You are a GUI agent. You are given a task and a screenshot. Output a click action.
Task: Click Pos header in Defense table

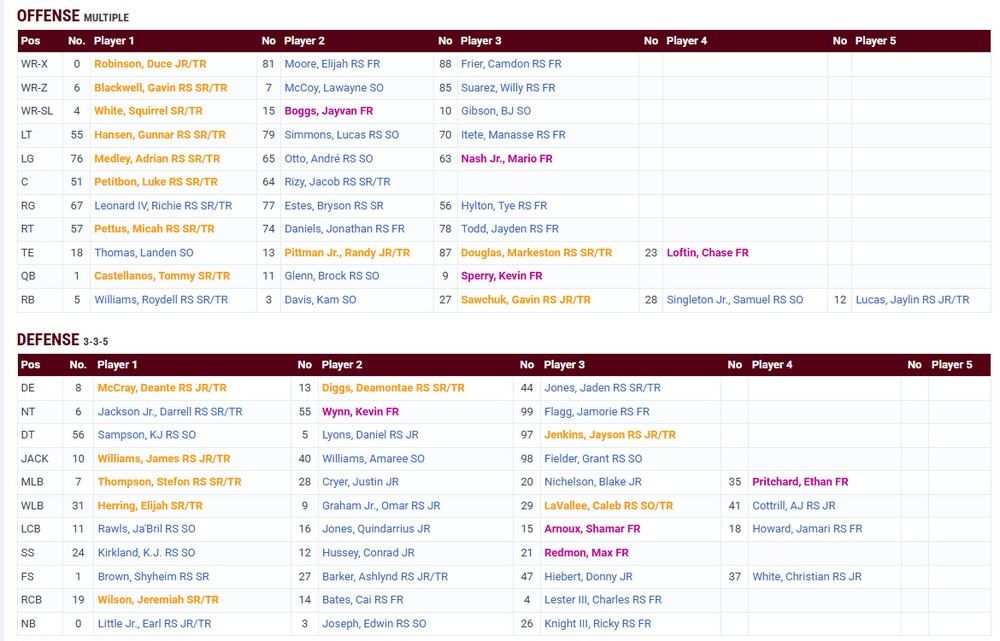pos(31,365)
